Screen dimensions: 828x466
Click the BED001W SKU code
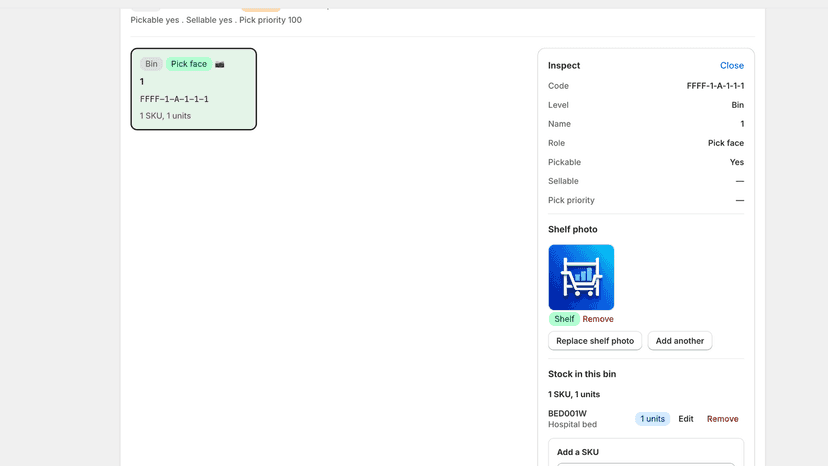pos(567,413)
